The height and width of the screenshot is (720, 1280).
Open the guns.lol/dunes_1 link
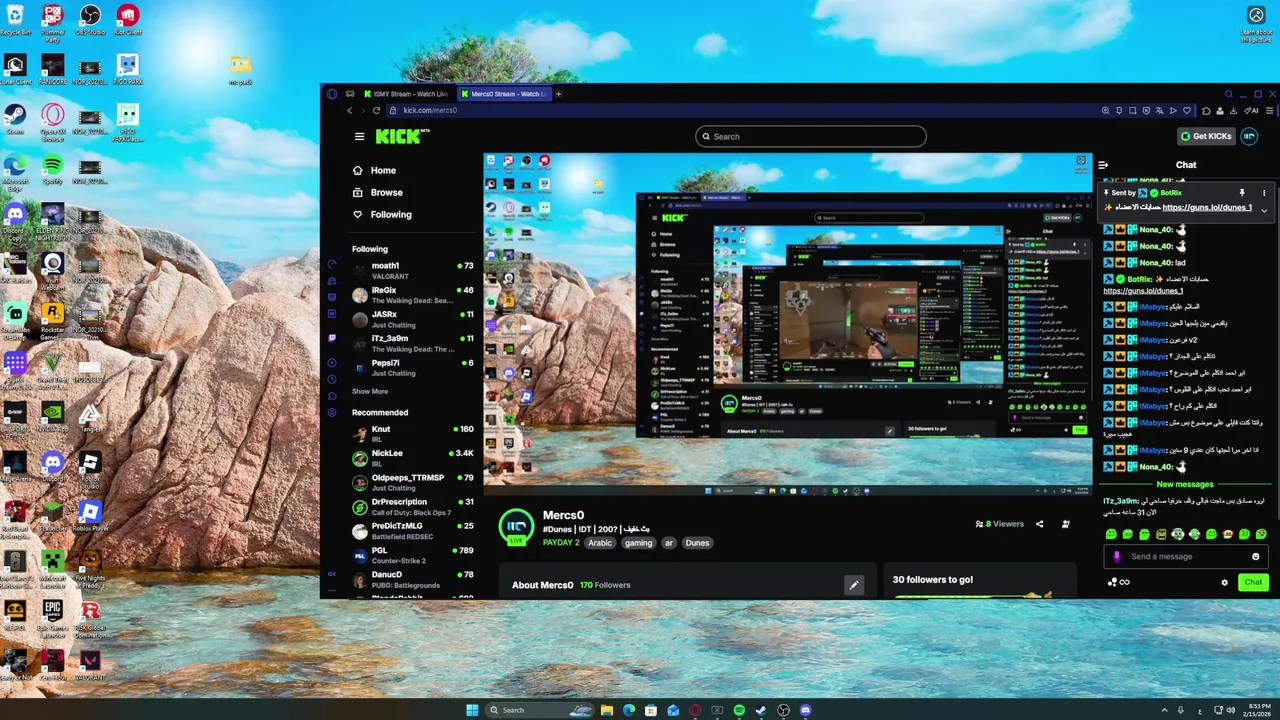pos(1207,207)
